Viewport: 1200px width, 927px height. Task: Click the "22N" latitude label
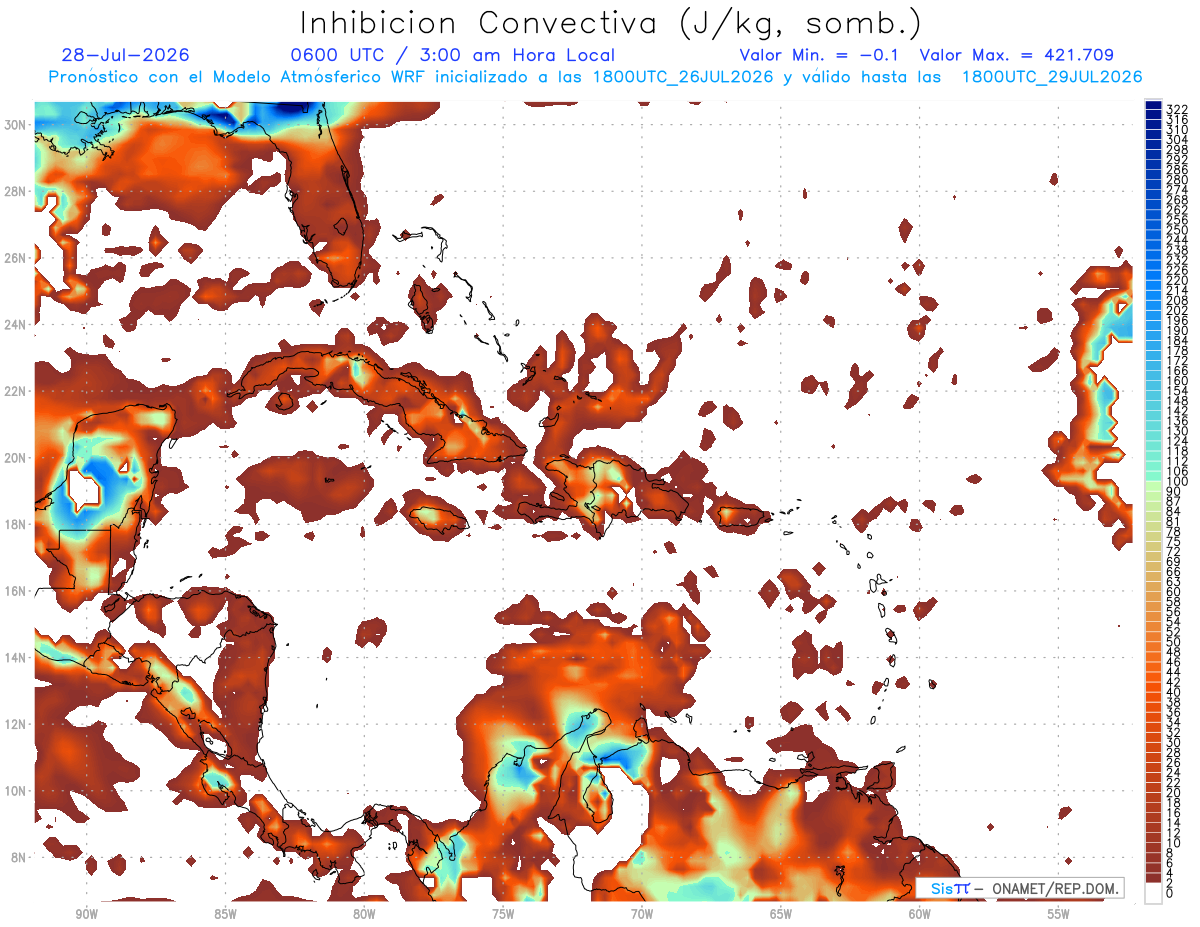click(x=17, y=391)
